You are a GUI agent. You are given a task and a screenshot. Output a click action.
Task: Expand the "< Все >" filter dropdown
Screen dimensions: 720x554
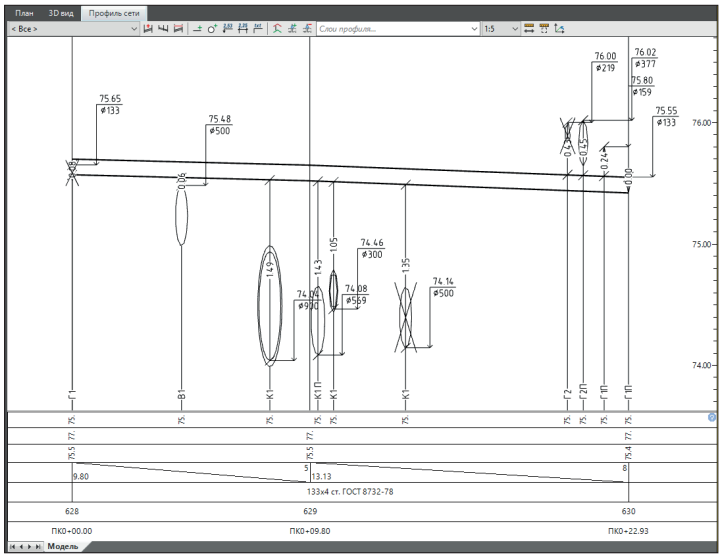point(137,30)
